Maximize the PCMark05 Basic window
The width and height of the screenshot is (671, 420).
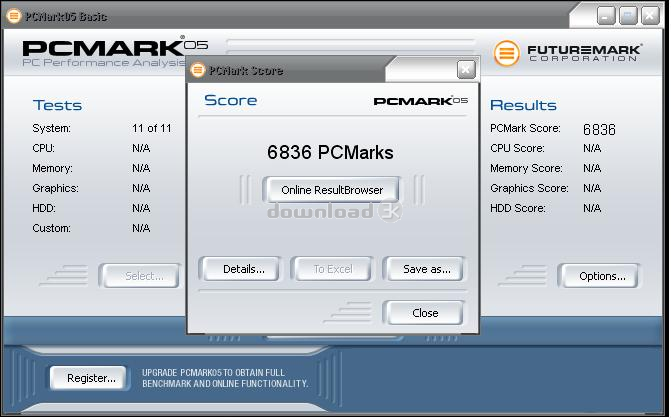628,16
